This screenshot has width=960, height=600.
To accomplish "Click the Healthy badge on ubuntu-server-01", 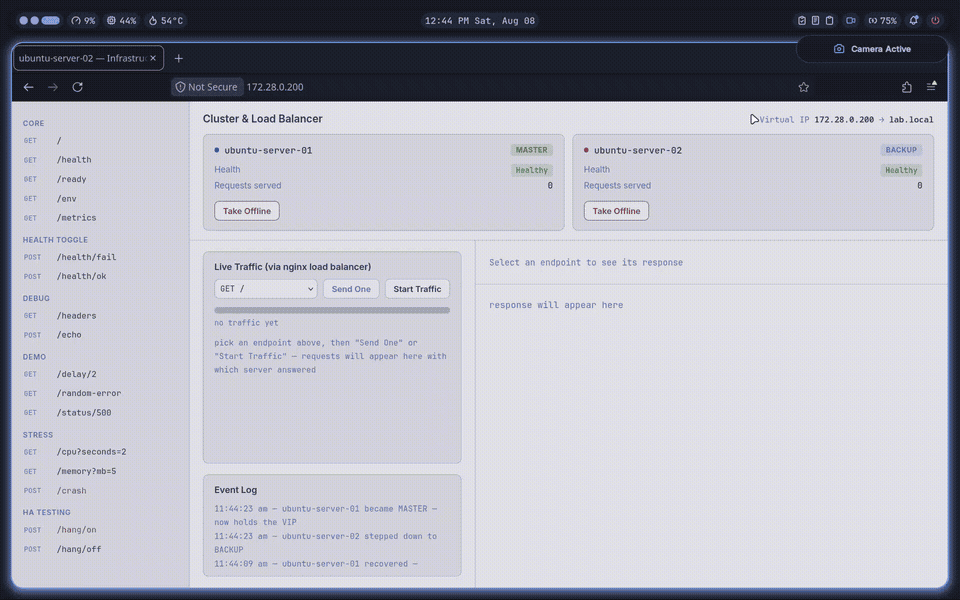I will tap(531, 170).
